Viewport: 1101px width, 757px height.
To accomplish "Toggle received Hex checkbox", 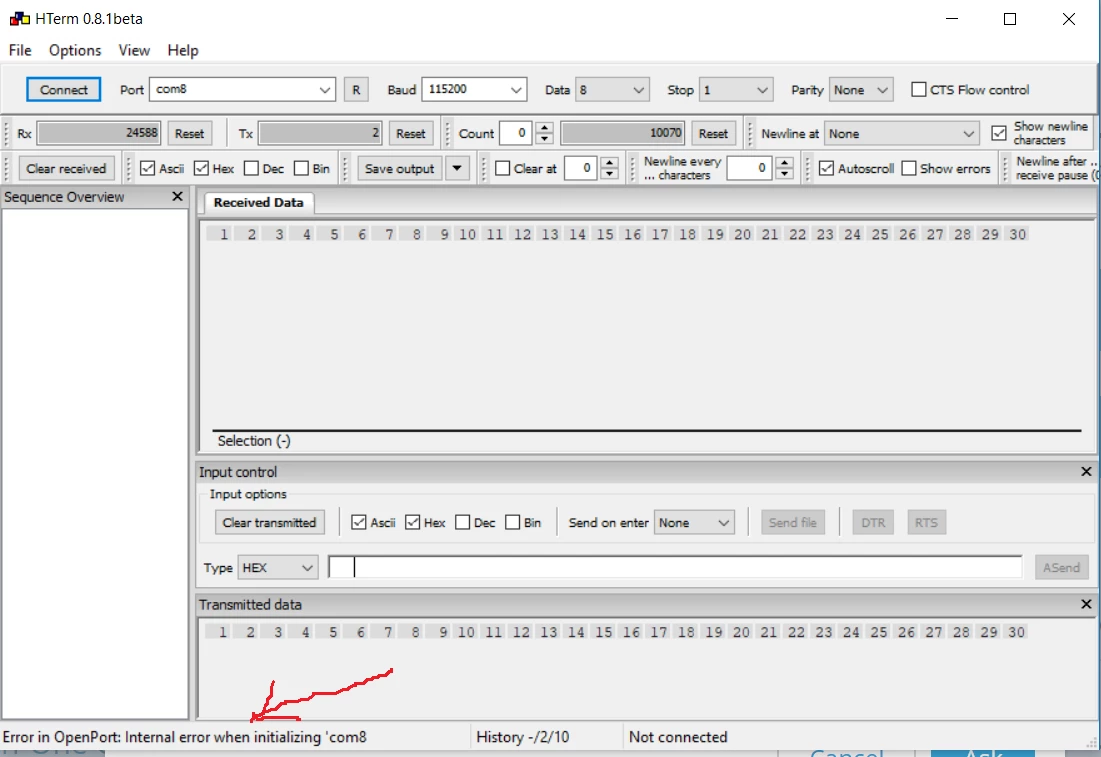I will (x=202, y=169).
